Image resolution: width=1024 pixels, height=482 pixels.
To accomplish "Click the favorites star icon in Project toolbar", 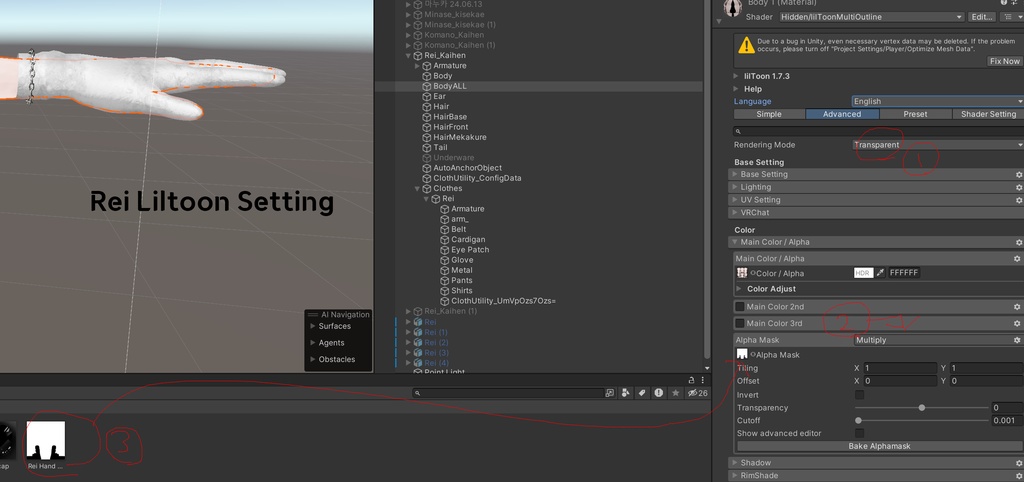I will pos(676,393).
